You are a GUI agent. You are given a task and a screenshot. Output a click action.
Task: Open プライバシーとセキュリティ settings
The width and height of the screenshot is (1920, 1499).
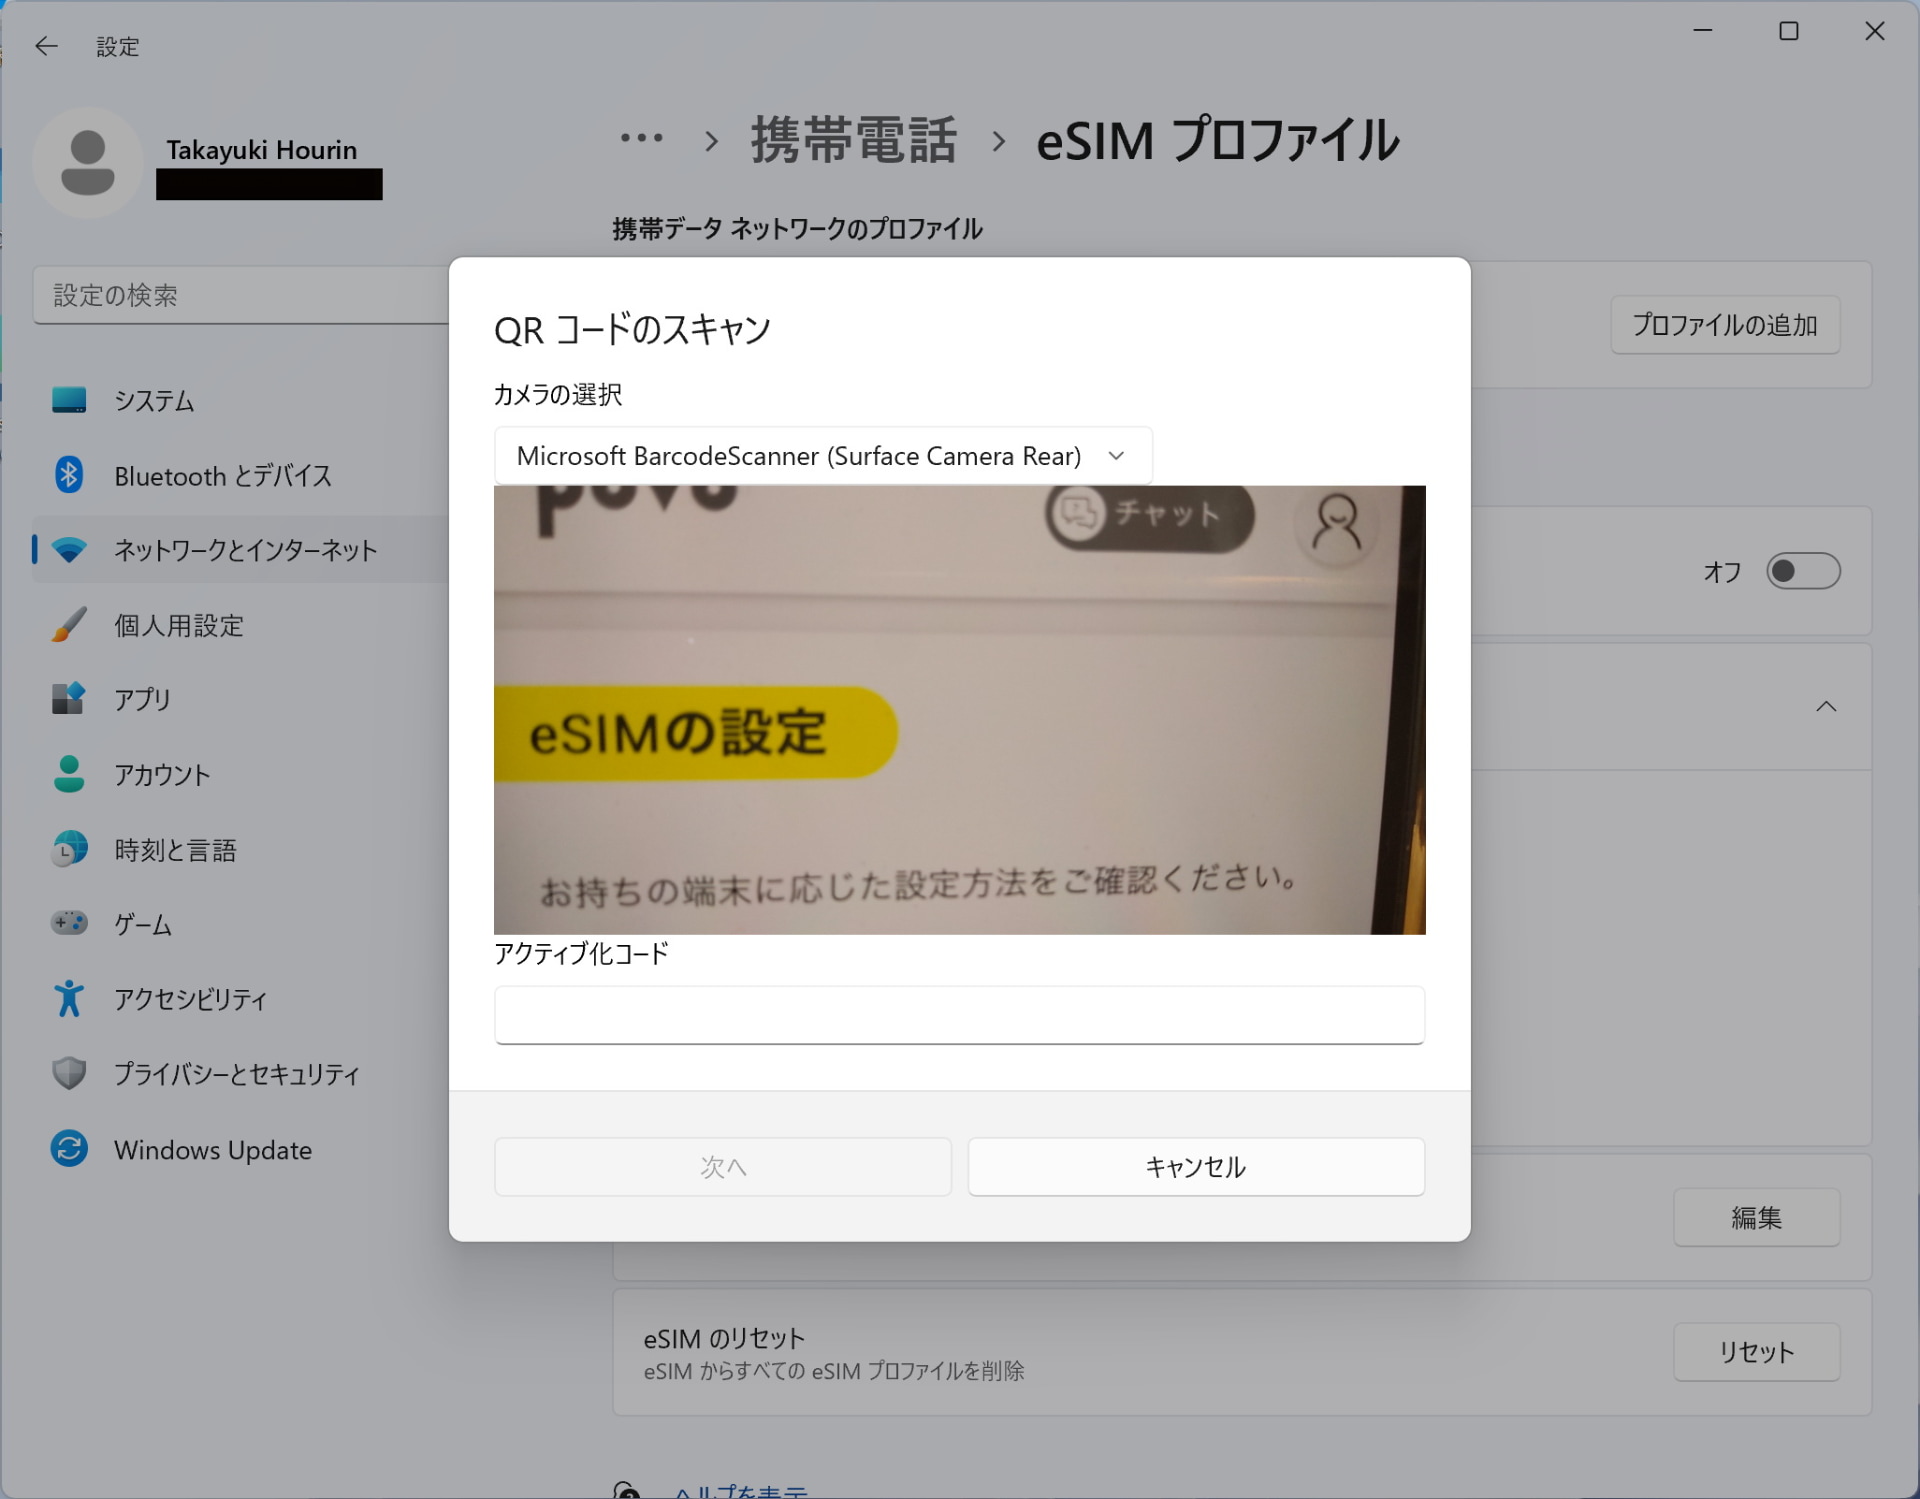click(236, 1074)
